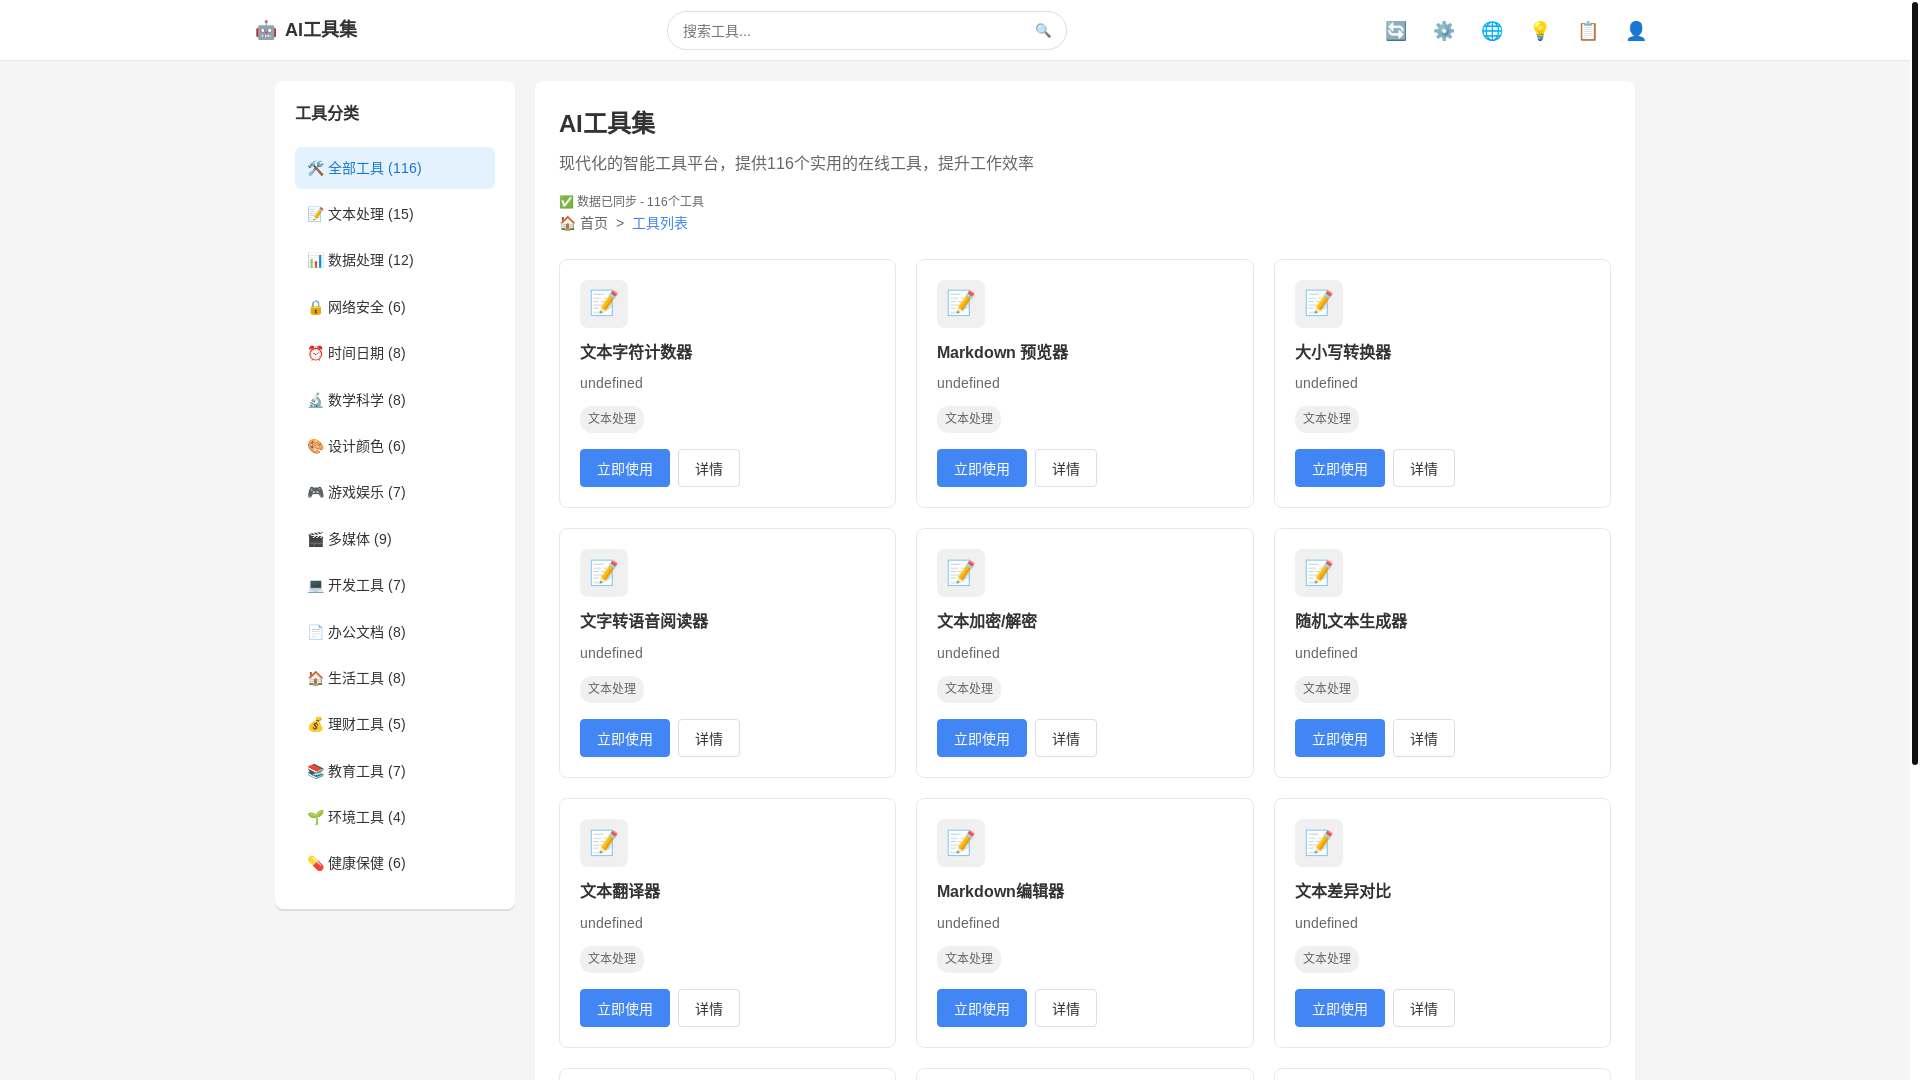View 详情 for 文本加密/解密
Image resolution: width=1920 pixels, height=1080 pixels.
tap(1066, 738)
